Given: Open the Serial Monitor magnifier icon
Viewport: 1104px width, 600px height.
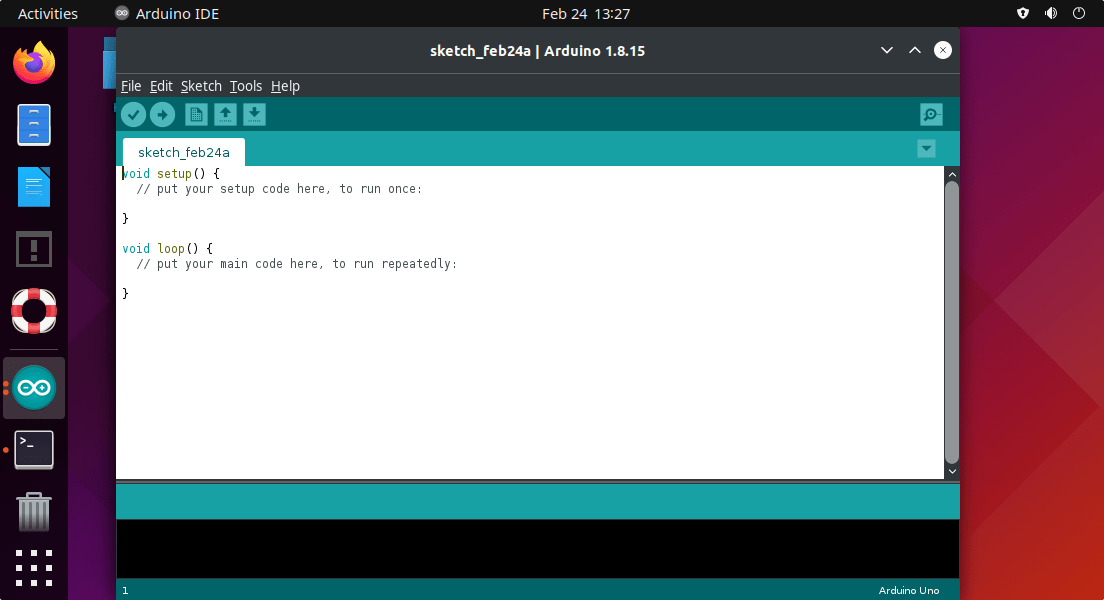Looking at the screenshot, I should [931, 115].
